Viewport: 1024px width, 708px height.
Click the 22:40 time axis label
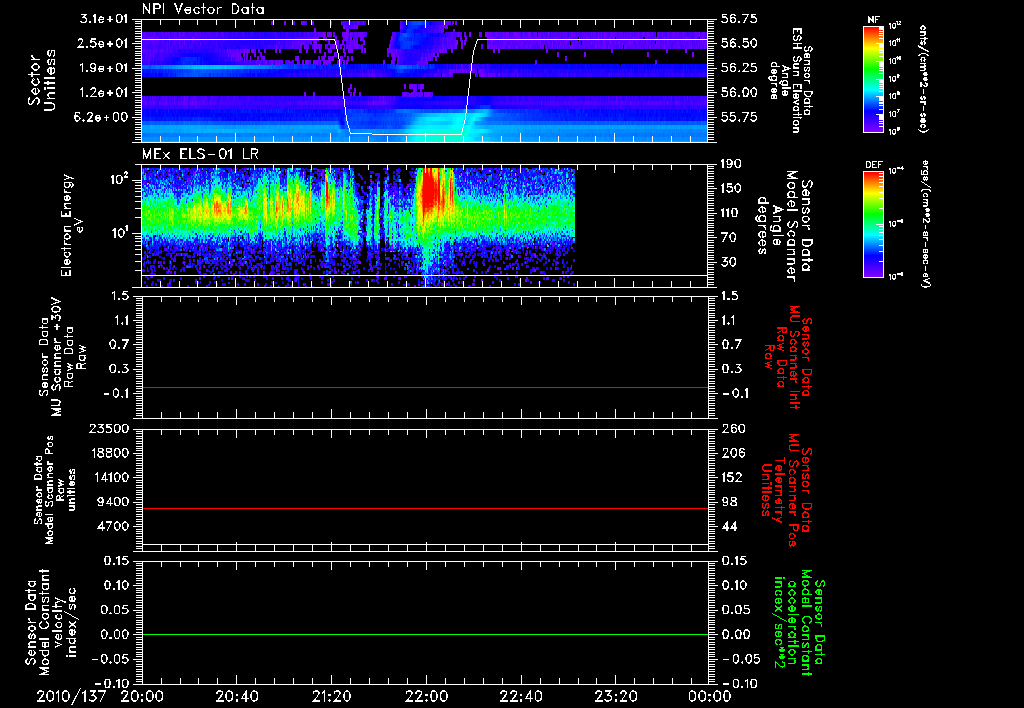(520, 696)
